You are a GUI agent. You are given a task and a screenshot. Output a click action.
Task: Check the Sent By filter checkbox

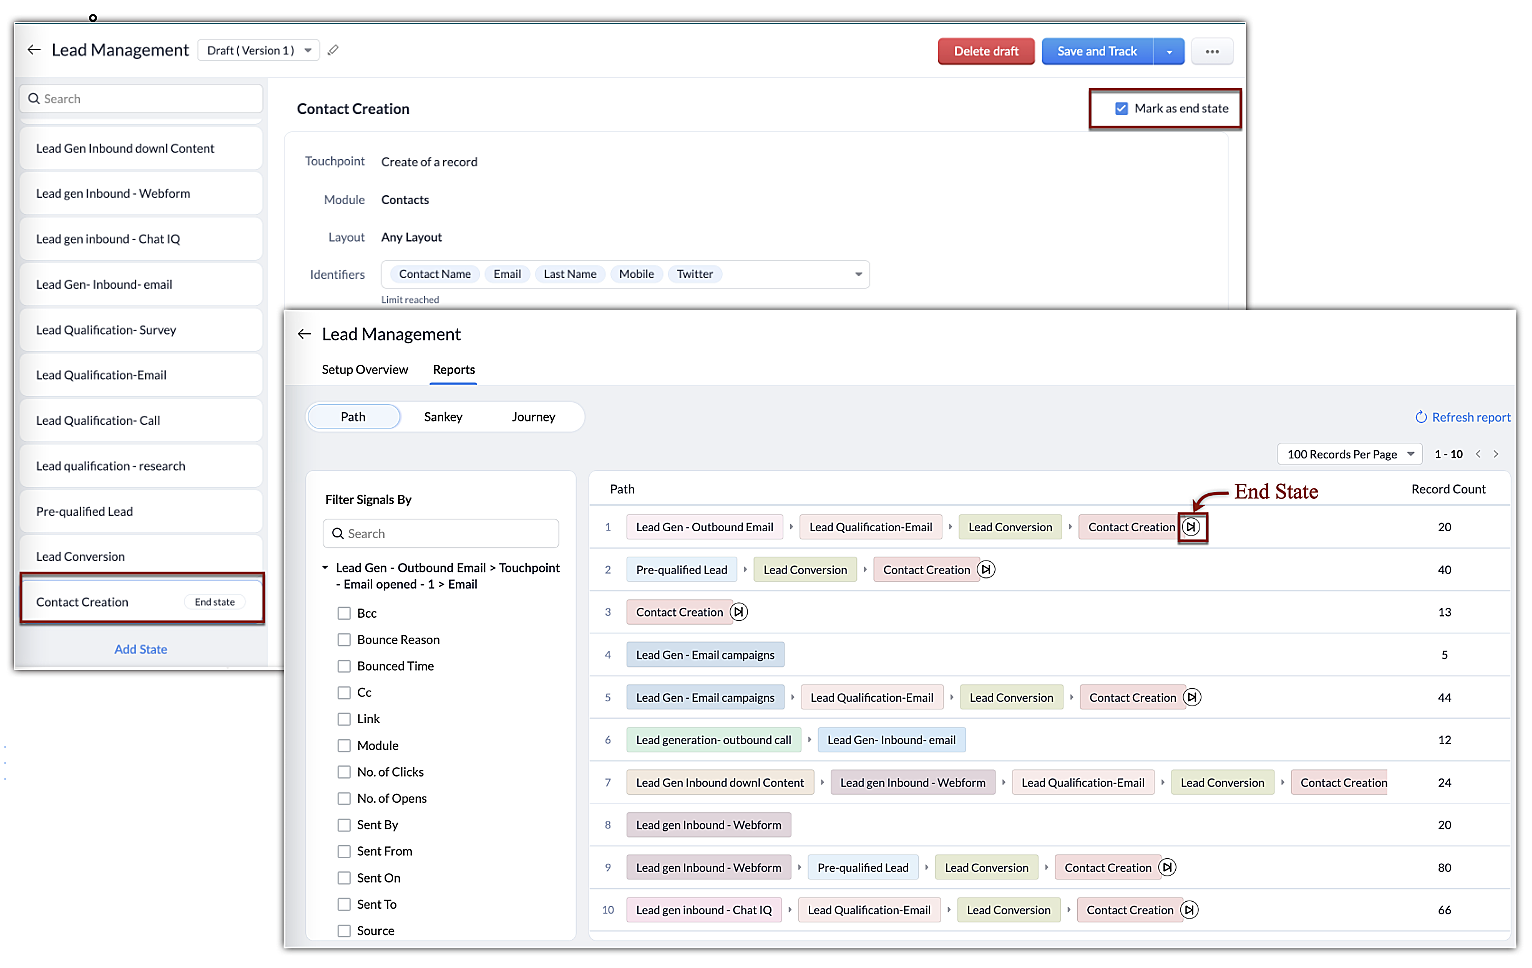344,825
